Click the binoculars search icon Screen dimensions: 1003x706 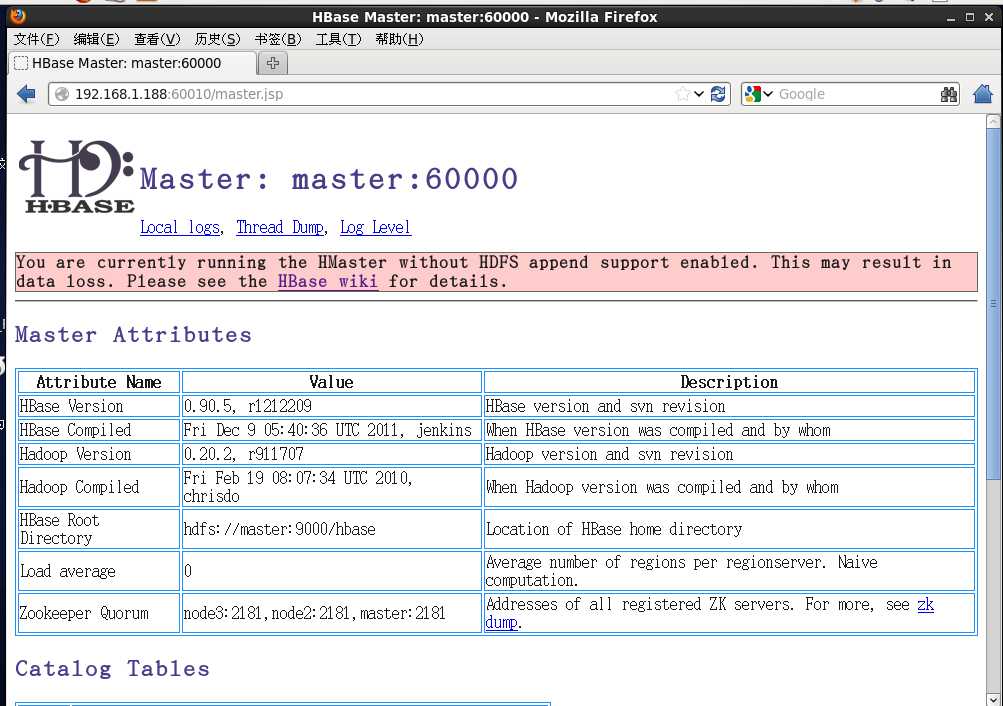pyautogui.click(x=949, y=95)
